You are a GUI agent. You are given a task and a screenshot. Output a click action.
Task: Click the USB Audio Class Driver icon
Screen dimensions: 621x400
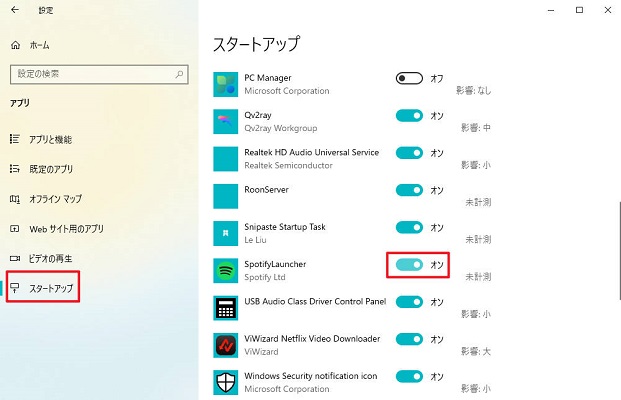point(225,308)
